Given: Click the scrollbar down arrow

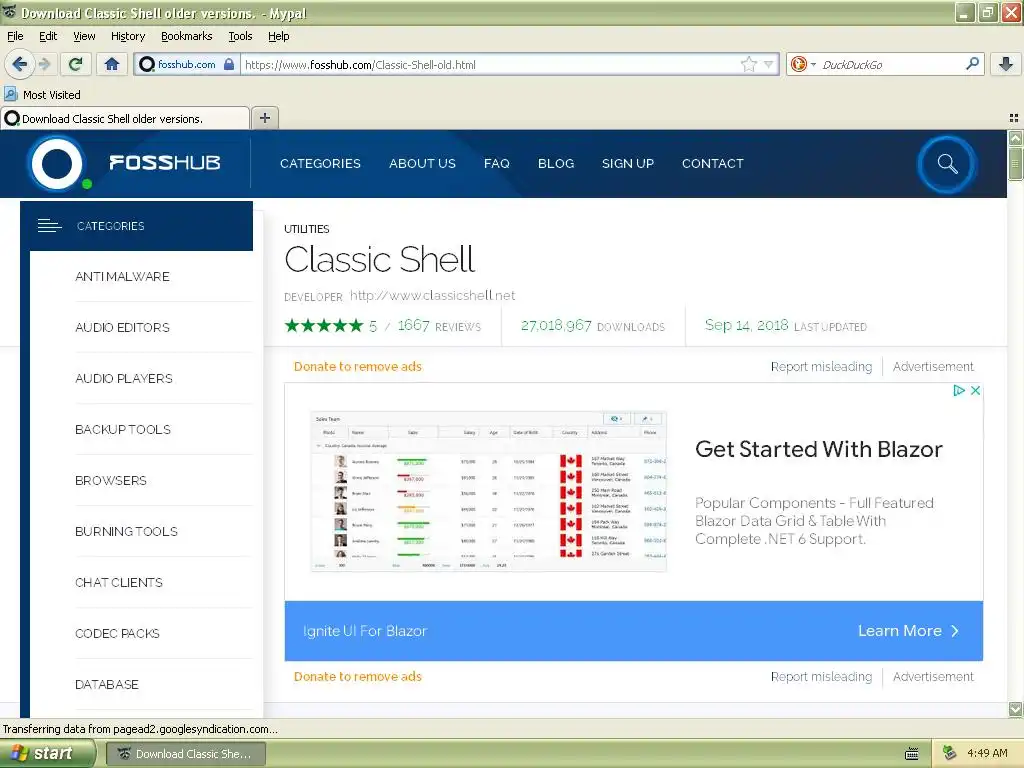Looking at the screenshot, I should coord(1015,709).
